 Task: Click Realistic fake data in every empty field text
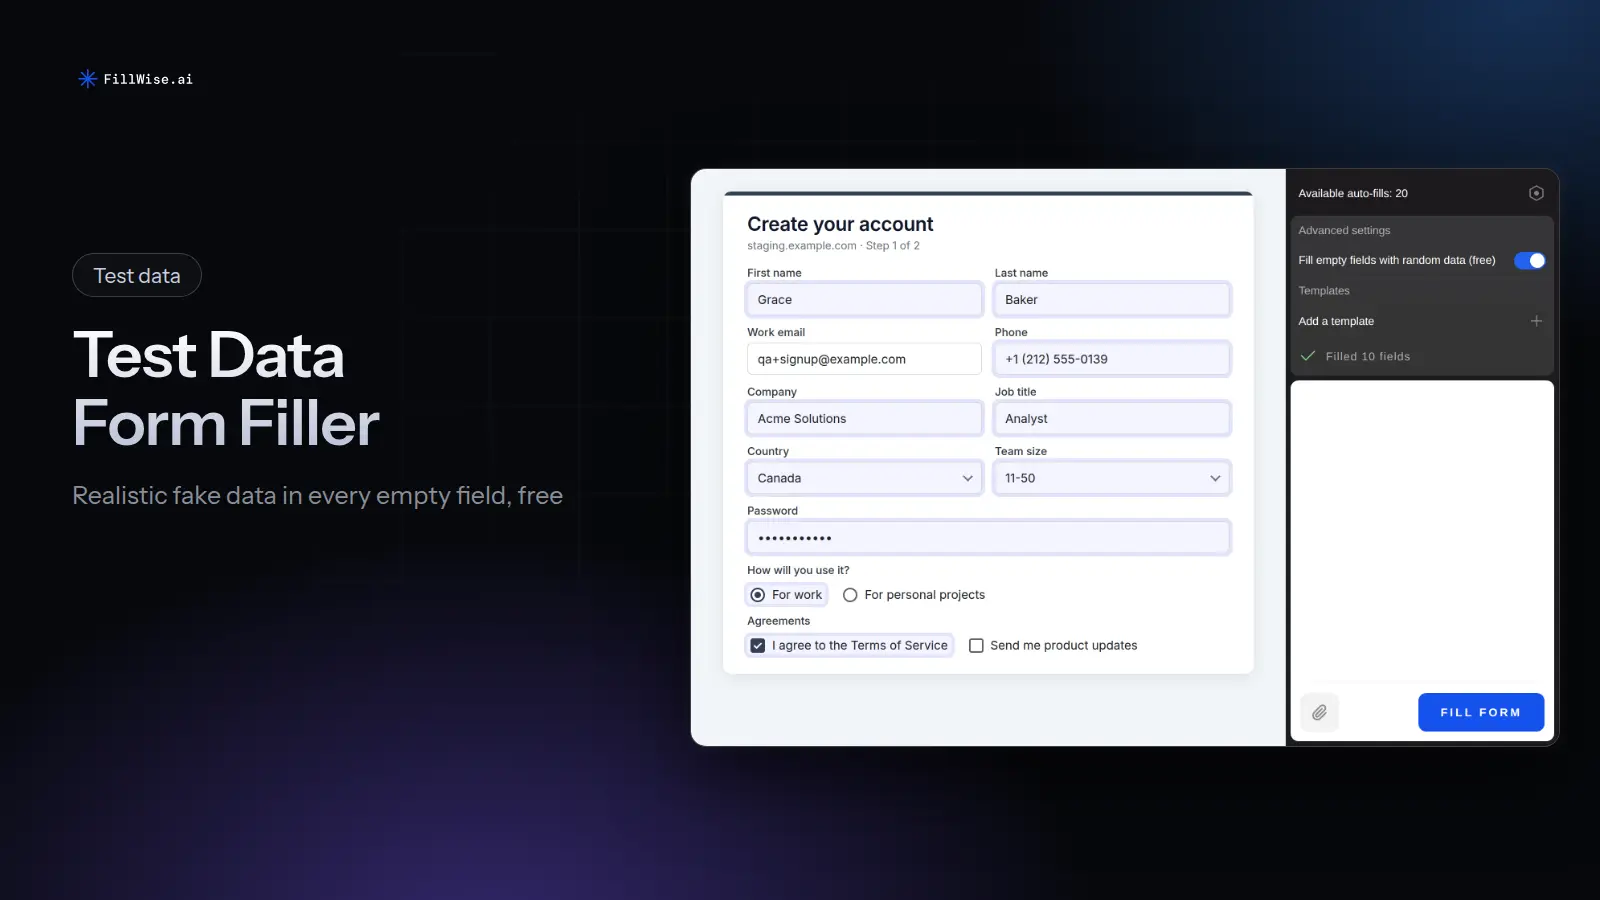[318, 496]
